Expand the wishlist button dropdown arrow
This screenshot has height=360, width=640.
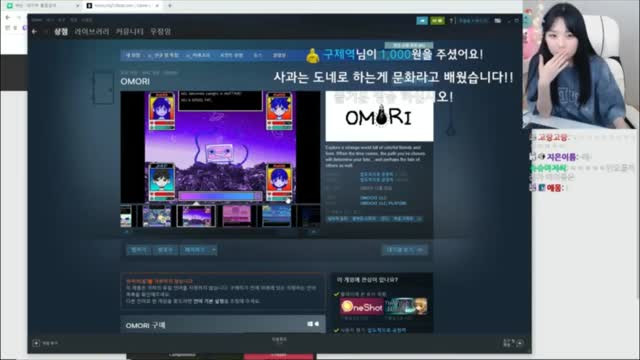pyautogui.click(x=213, y=250)
